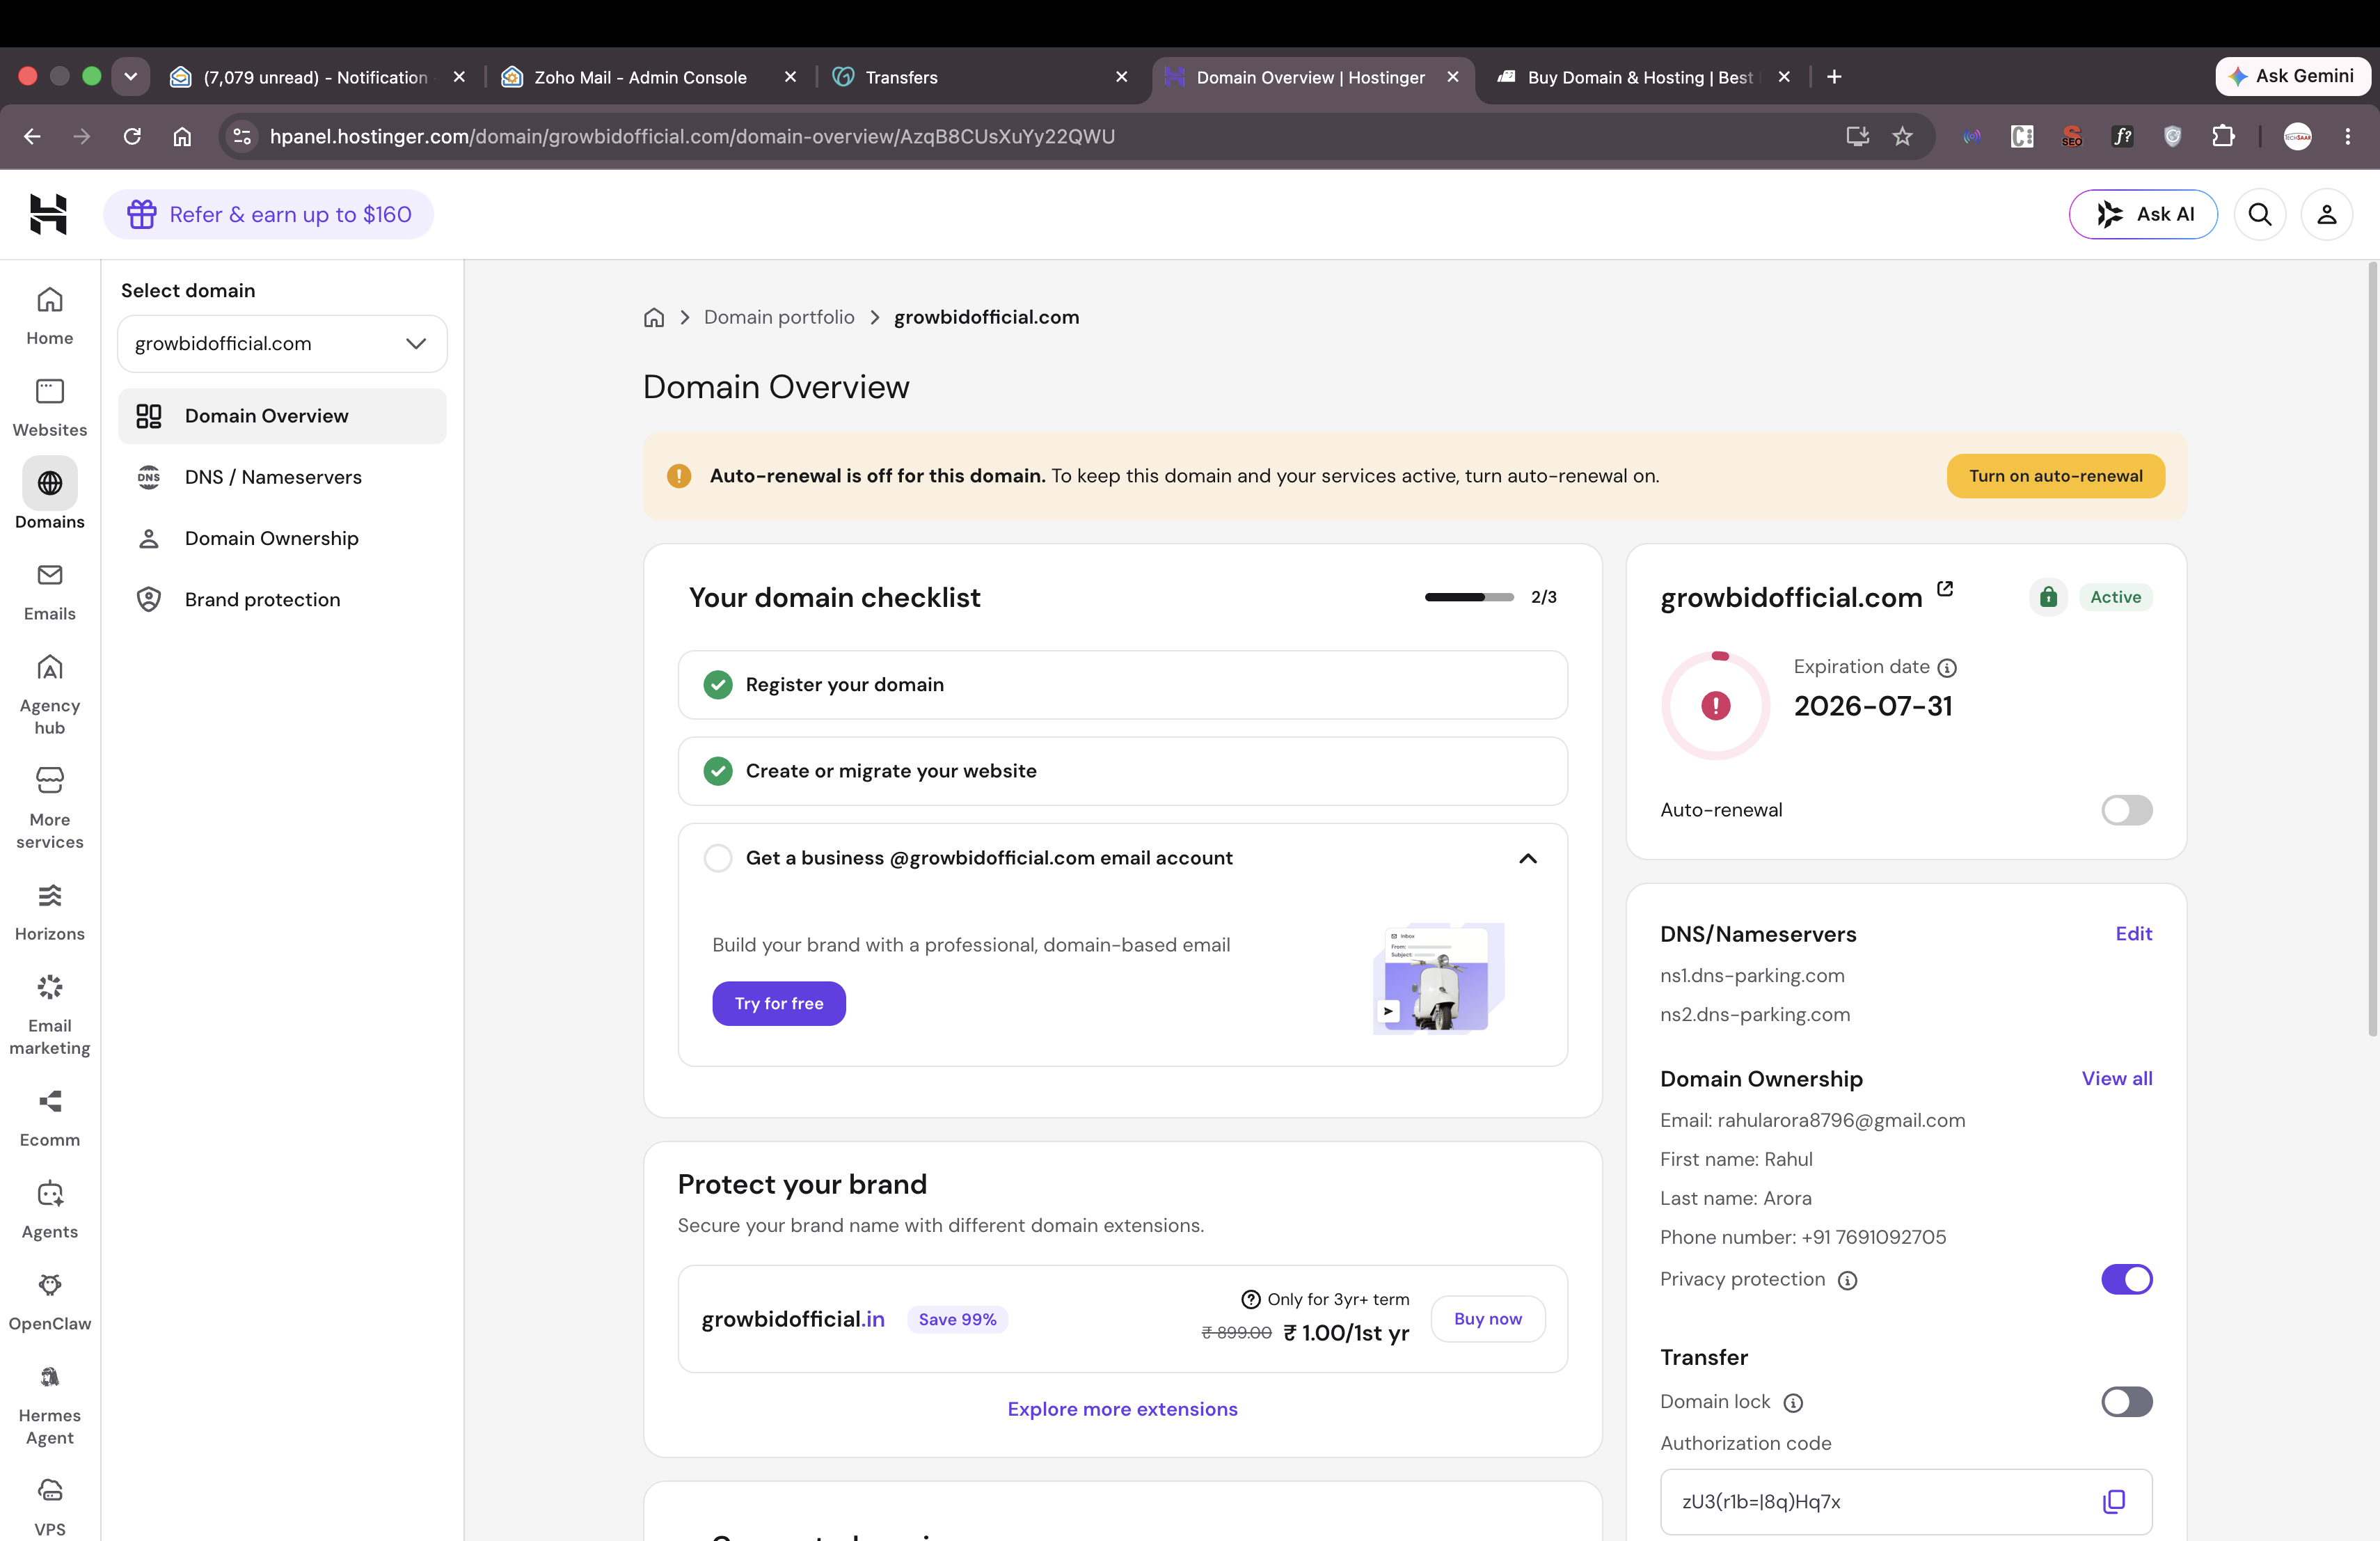Image resolution: width=2380 pixels, height=1541 pixels.
Task: Click the domain checklist progress bar
Action: [1469, 597]
